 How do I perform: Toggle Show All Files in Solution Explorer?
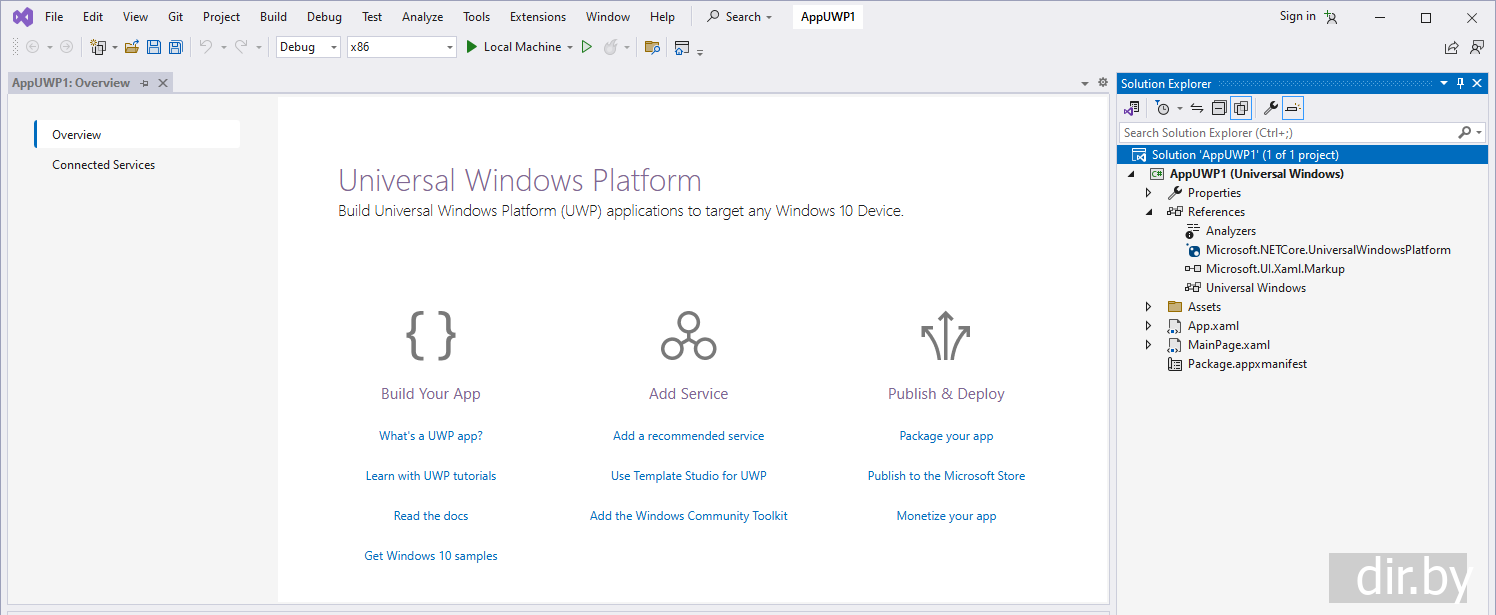click(x=1241, y=108)
